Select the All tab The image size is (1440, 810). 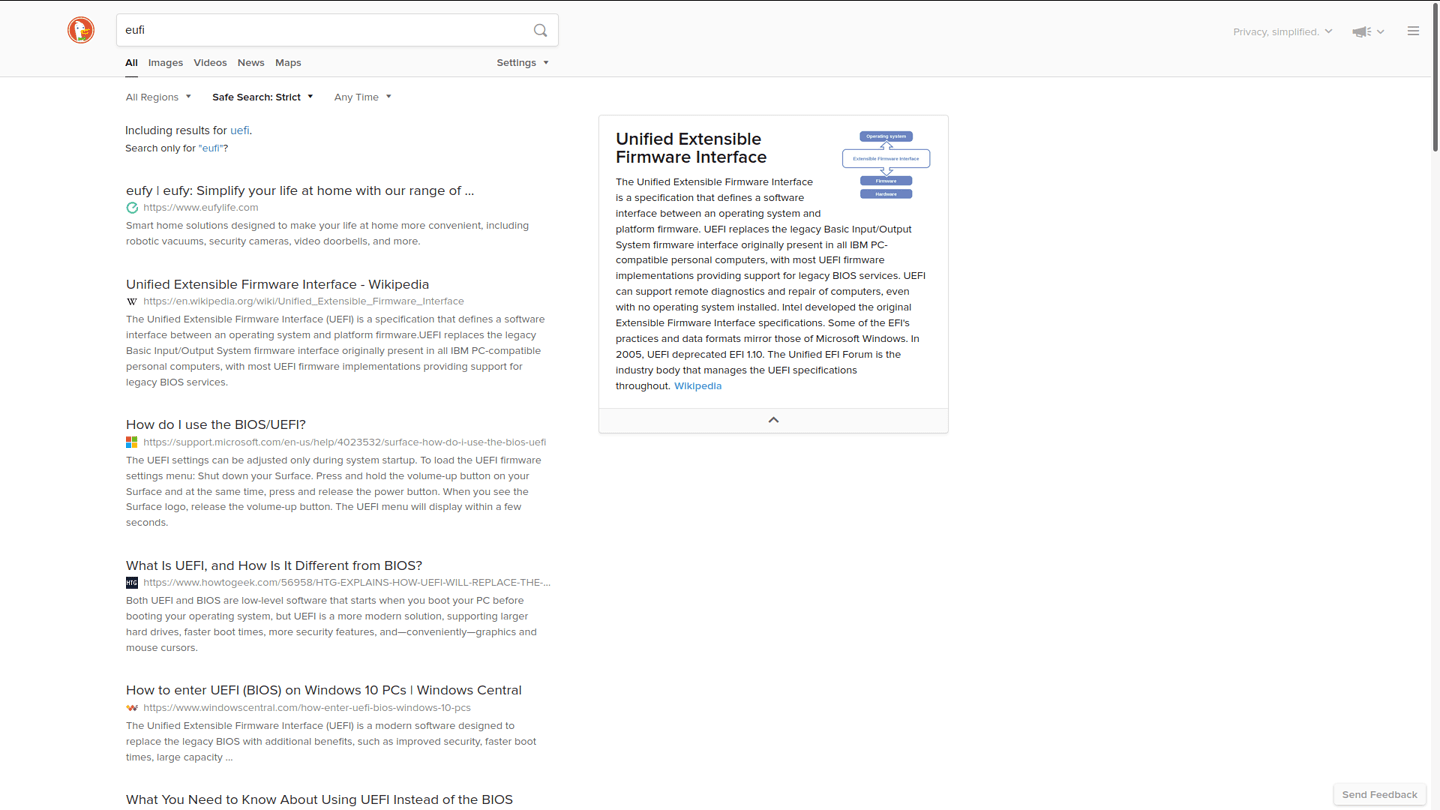click(131, 63)
